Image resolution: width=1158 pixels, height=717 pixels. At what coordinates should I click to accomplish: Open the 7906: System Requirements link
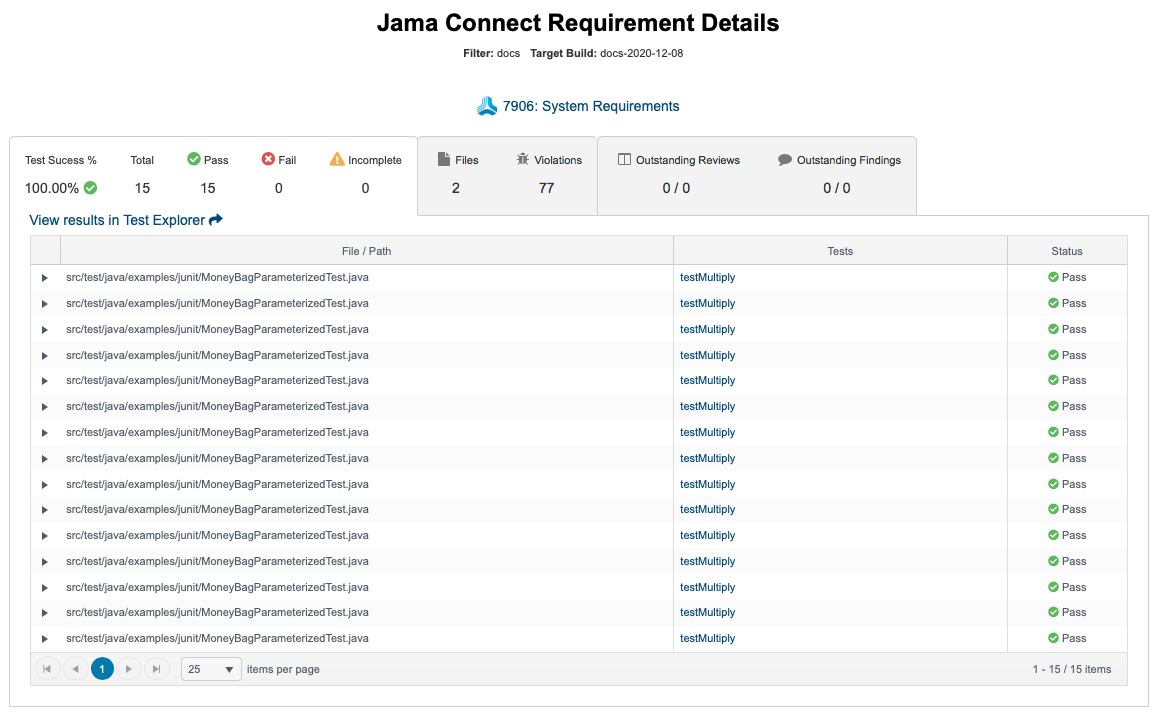click(x=591, y=106)
